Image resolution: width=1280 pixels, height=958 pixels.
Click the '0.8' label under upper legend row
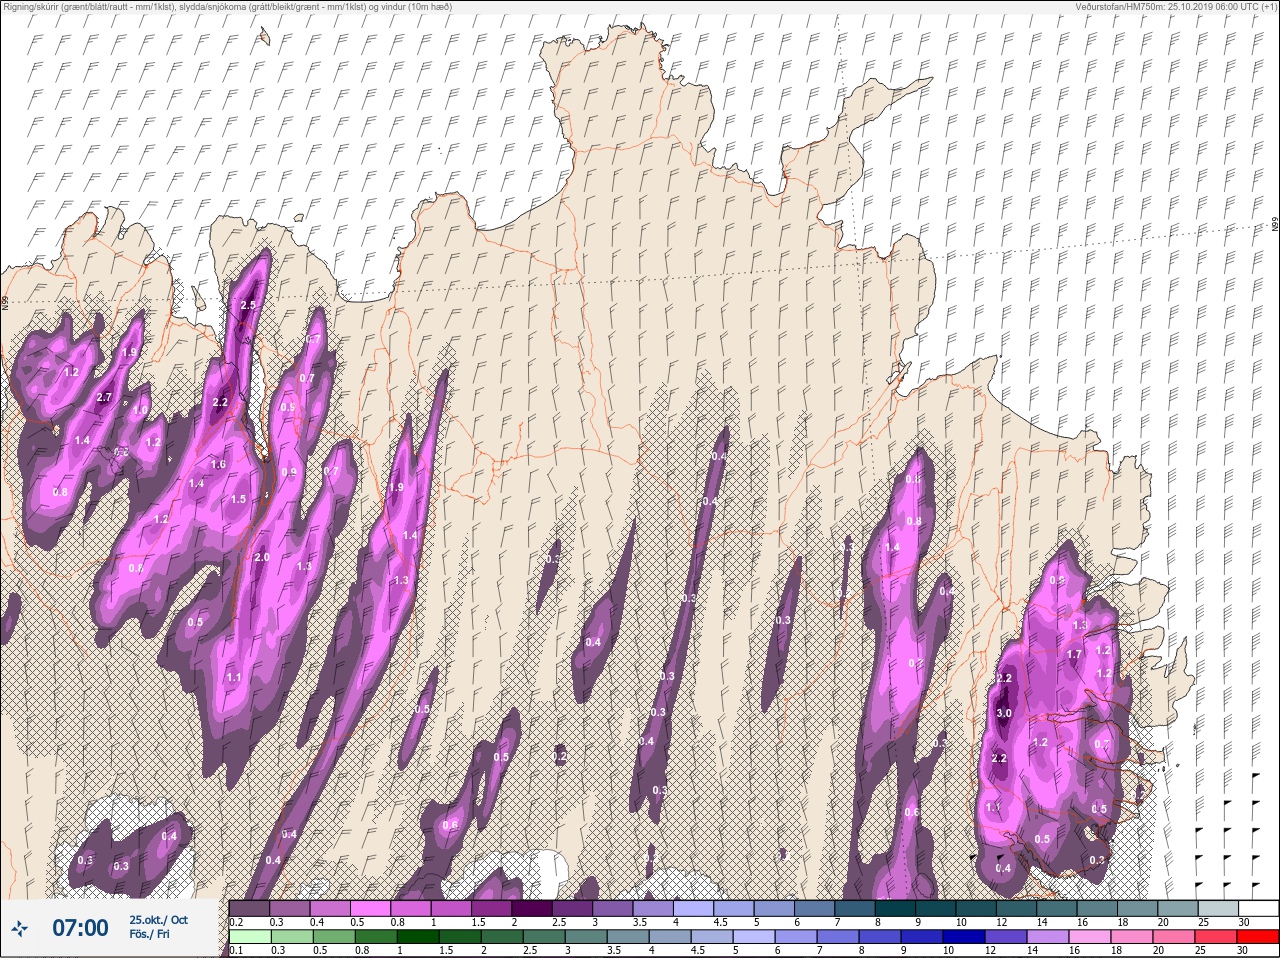coord(399,922)
